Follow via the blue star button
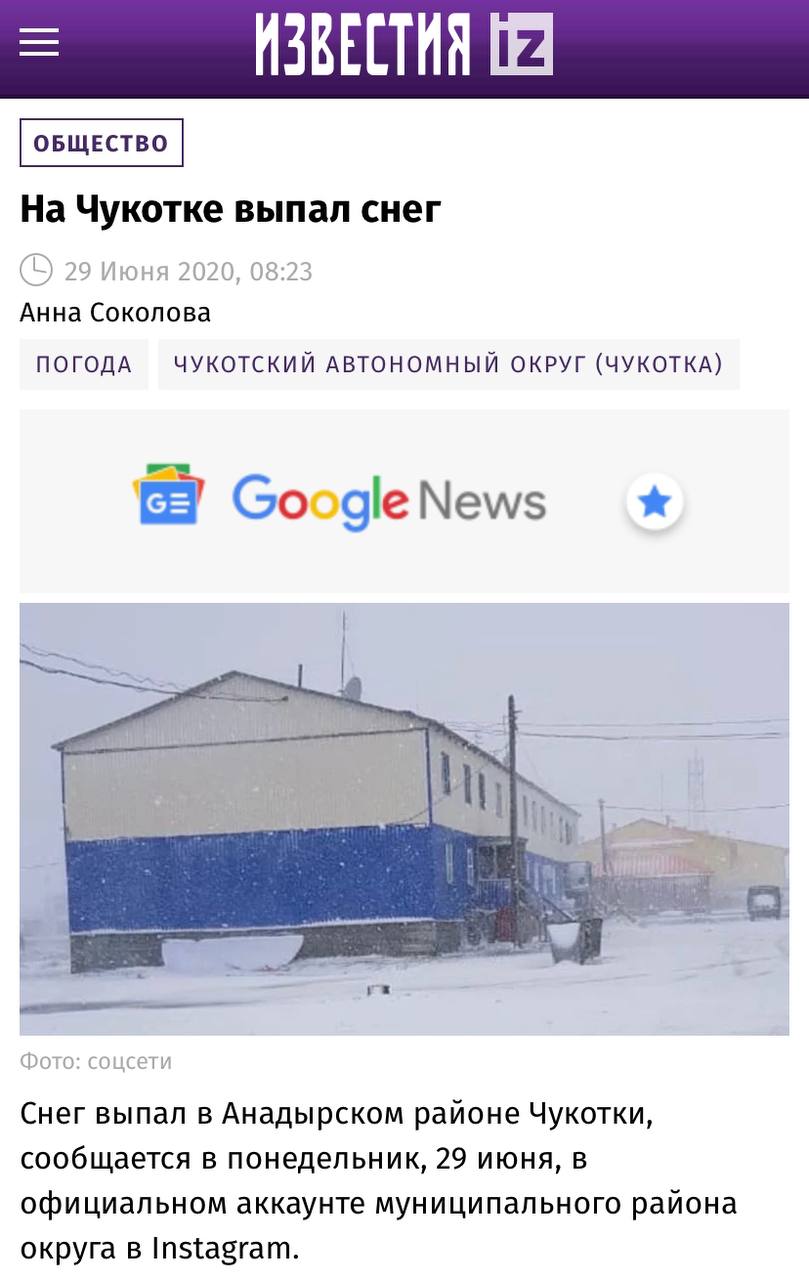Screen dimensions: 809x1280 (655, 501)
